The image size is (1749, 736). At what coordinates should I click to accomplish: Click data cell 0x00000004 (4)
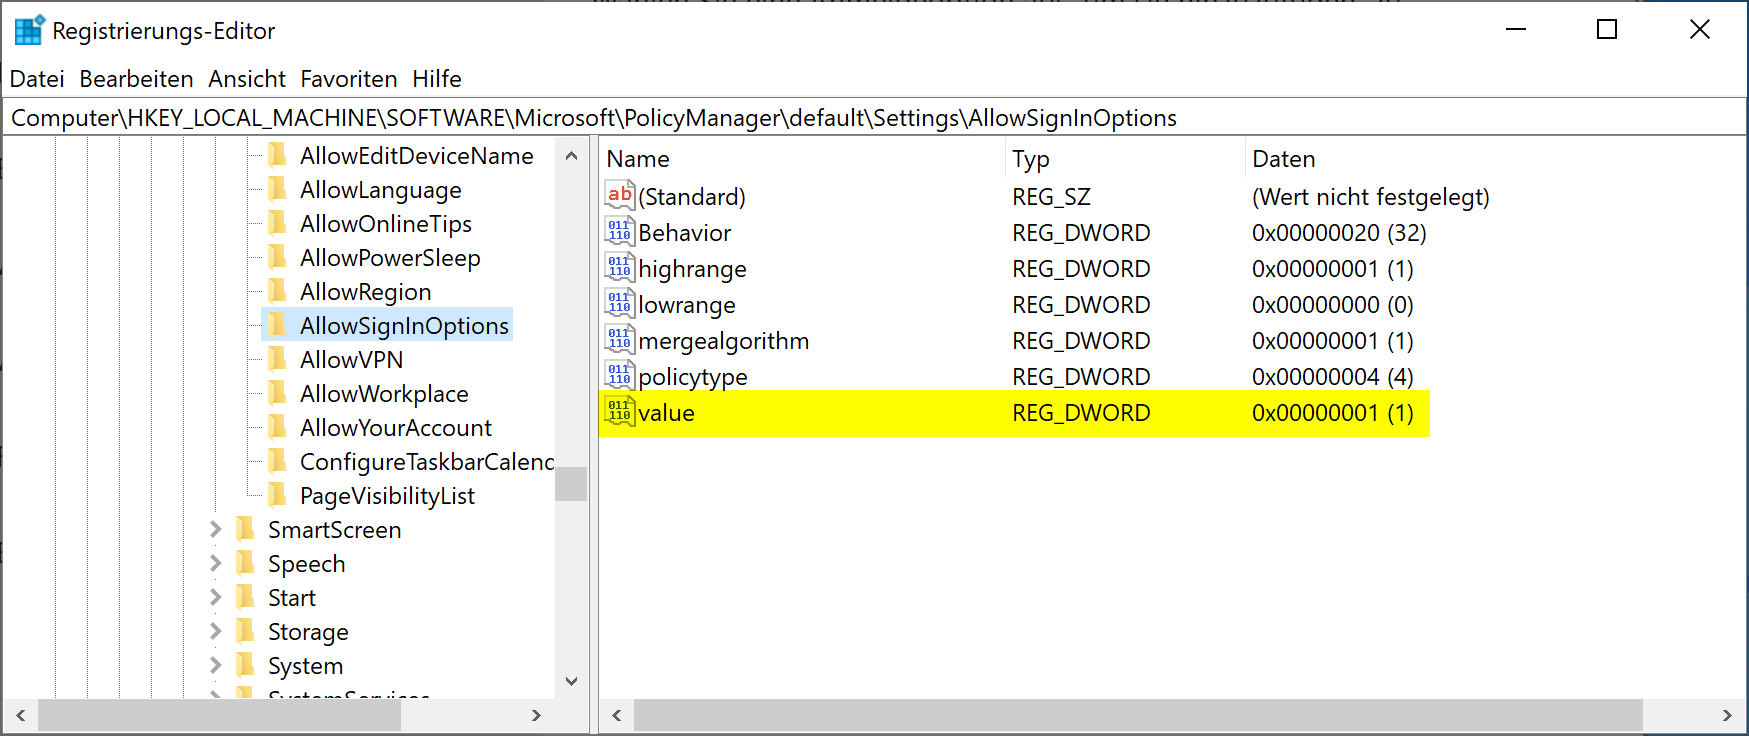tap(1333, 377)
